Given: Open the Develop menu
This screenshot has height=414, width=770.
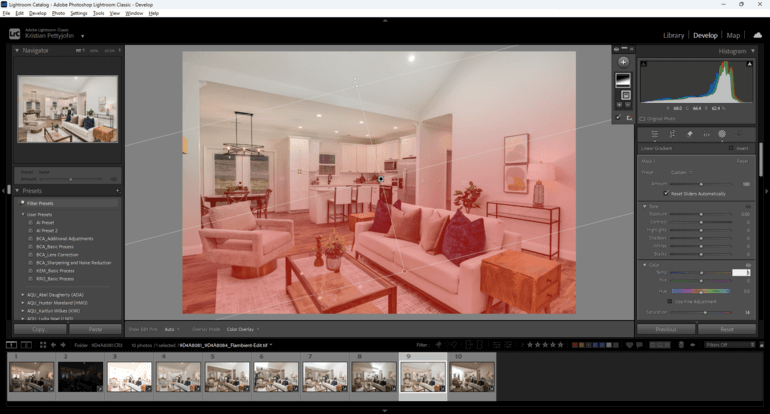Looking at the screenshot, I should tap(37, 13).
